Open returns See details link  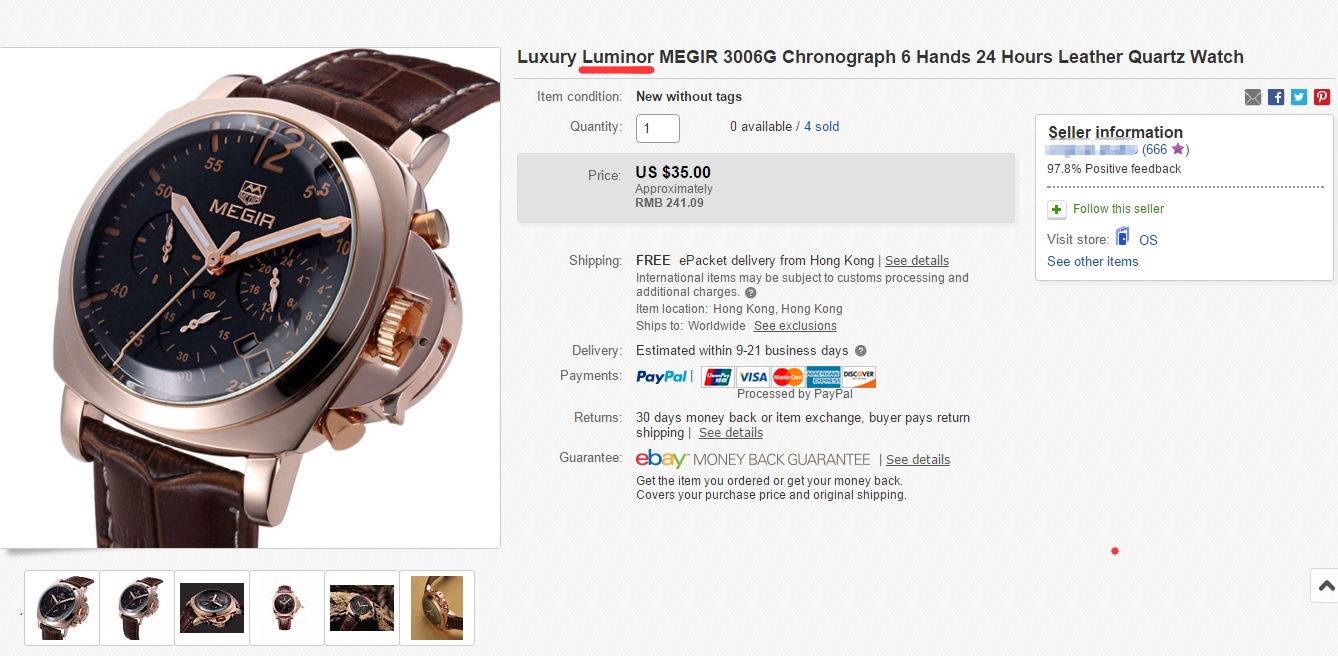pos(731,433)
